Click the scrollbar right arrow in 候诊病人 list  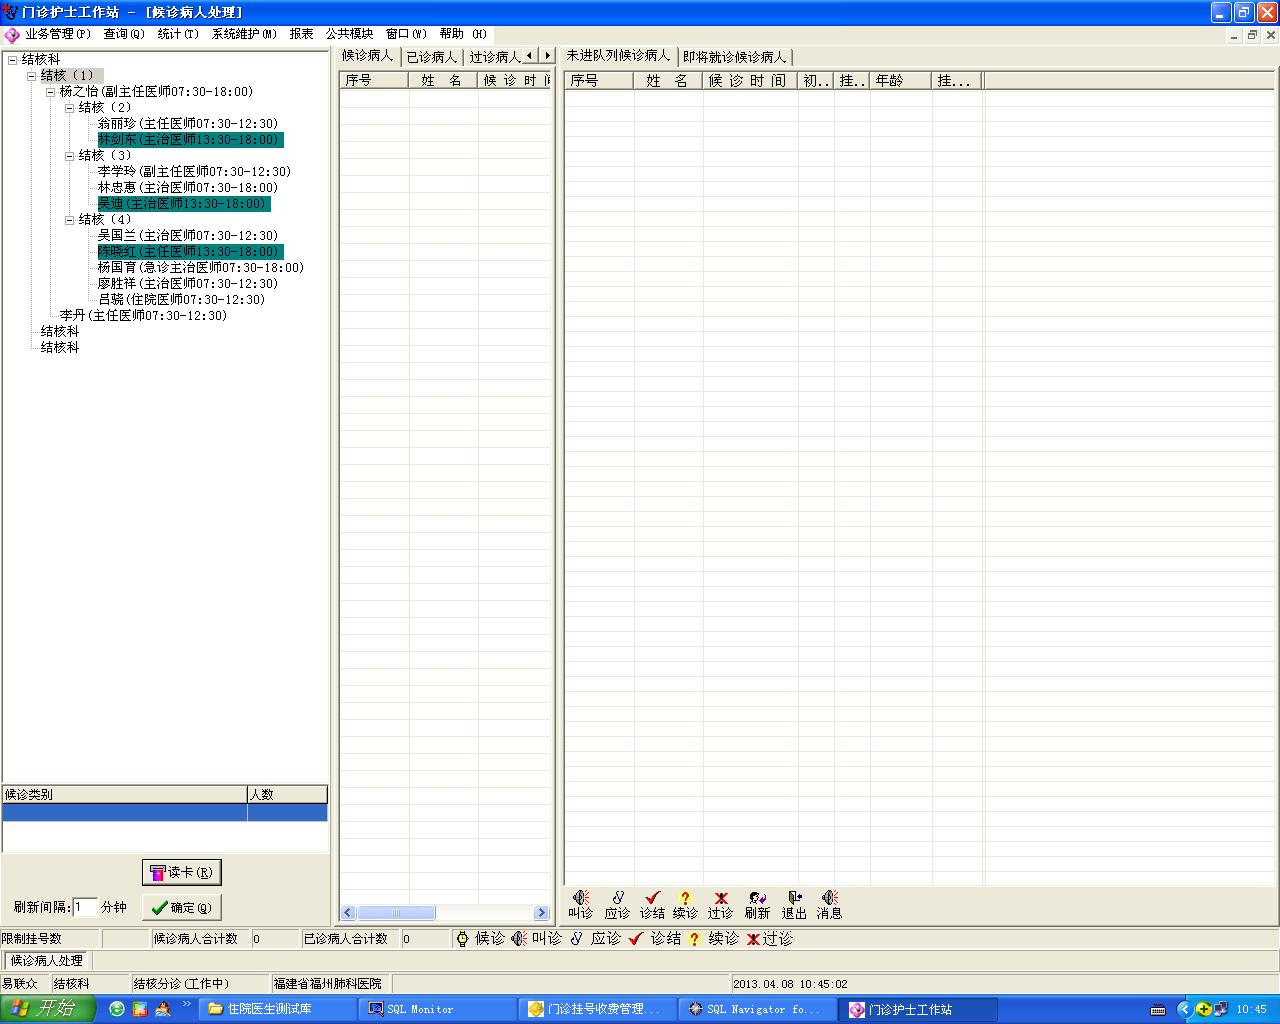[542, 913]
